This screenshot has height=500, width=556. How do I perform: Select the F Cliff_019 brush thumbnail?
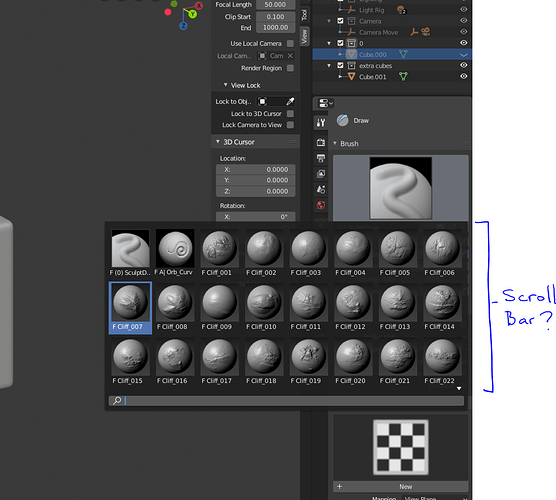pos(308,361)
